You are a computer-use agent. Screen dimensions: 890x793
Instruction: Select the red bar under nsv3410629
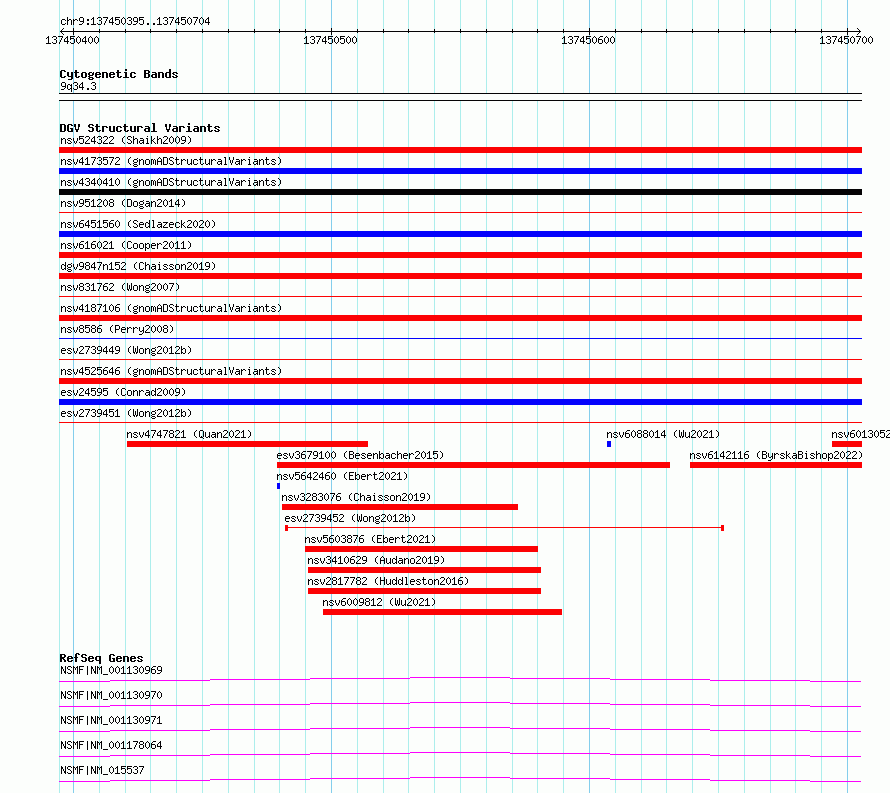[425, 570]
